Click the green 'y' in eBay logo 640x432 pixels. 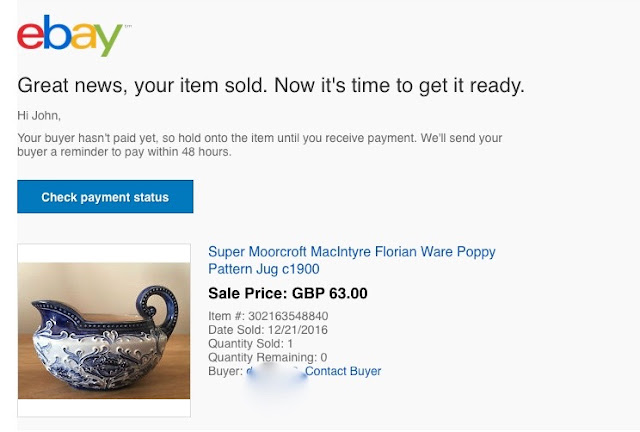[x=108, y=40]
